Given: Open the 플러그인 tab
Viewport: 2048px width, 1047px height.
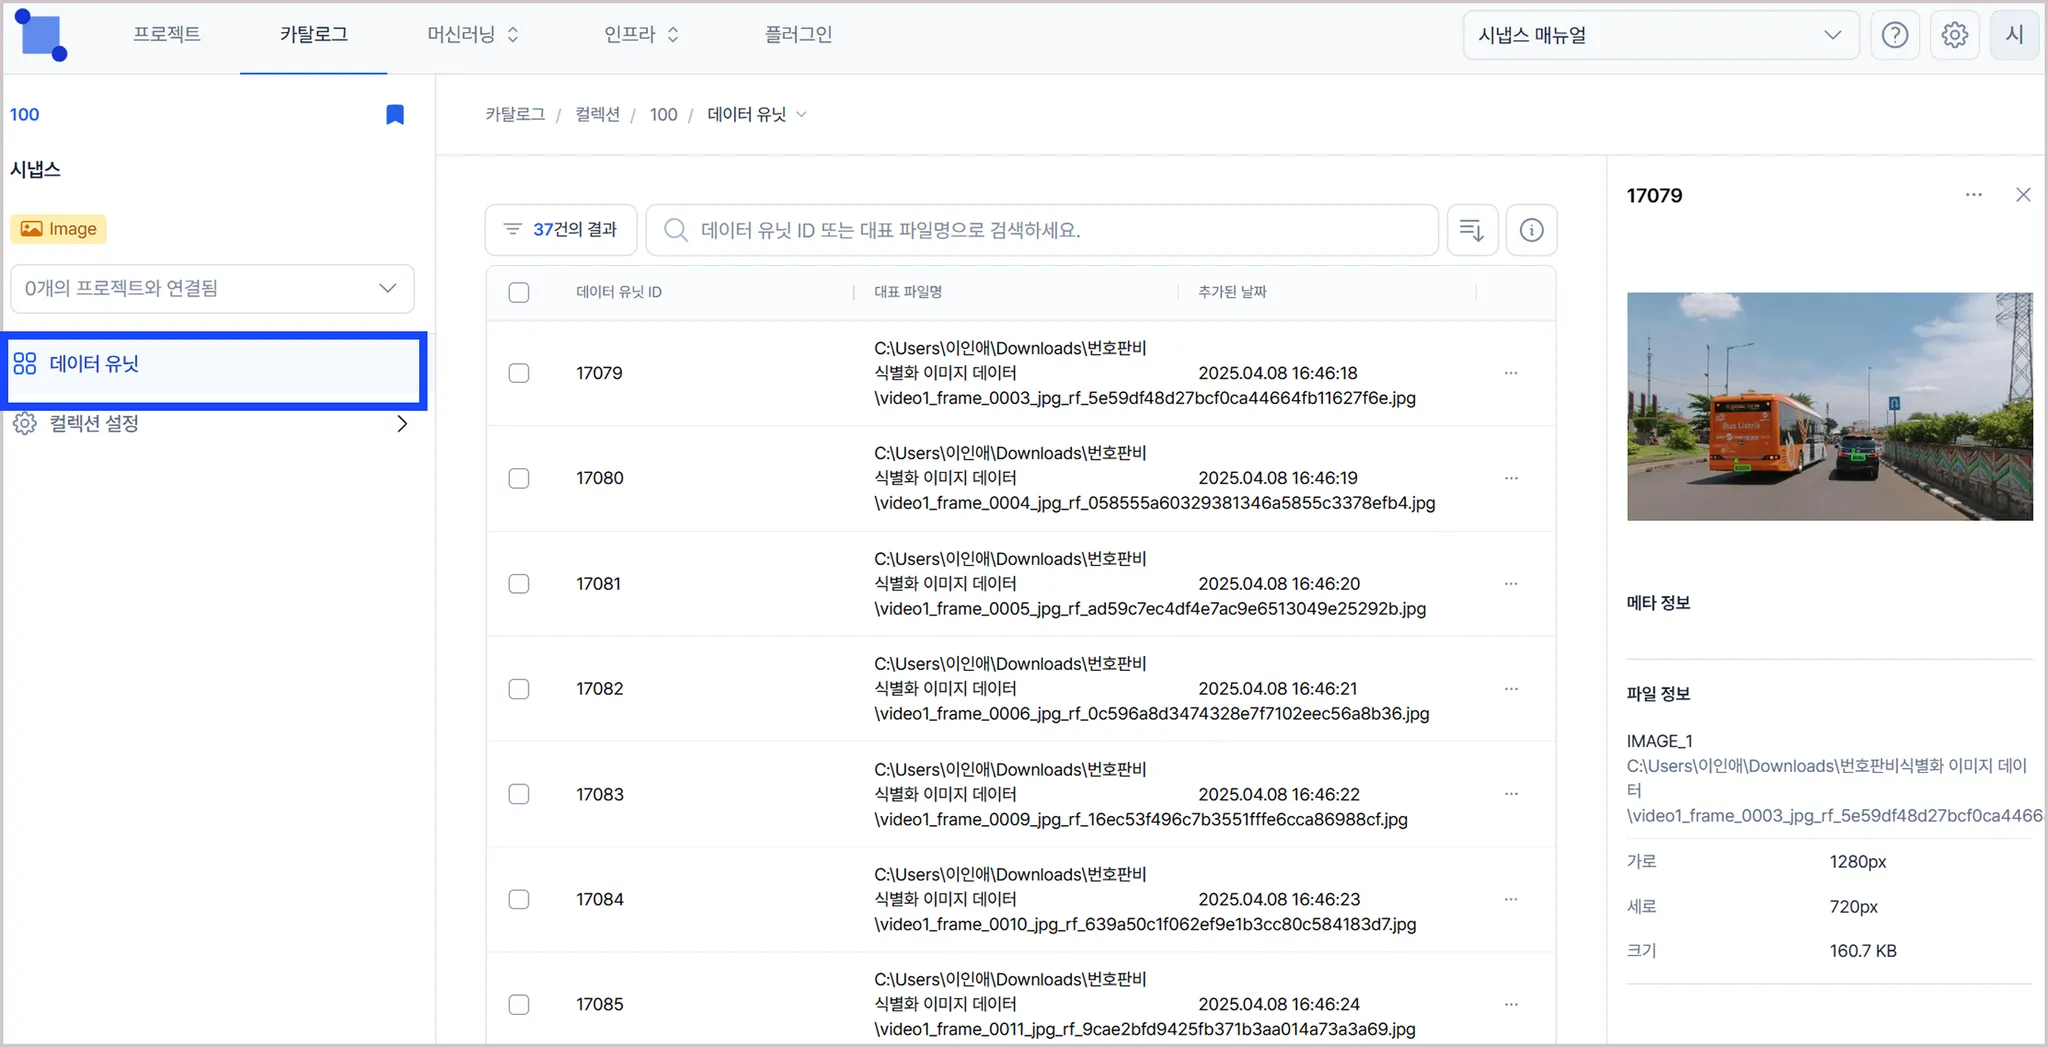Looking at the screenshot, I should pyautogui.click(x=798, y=35).
